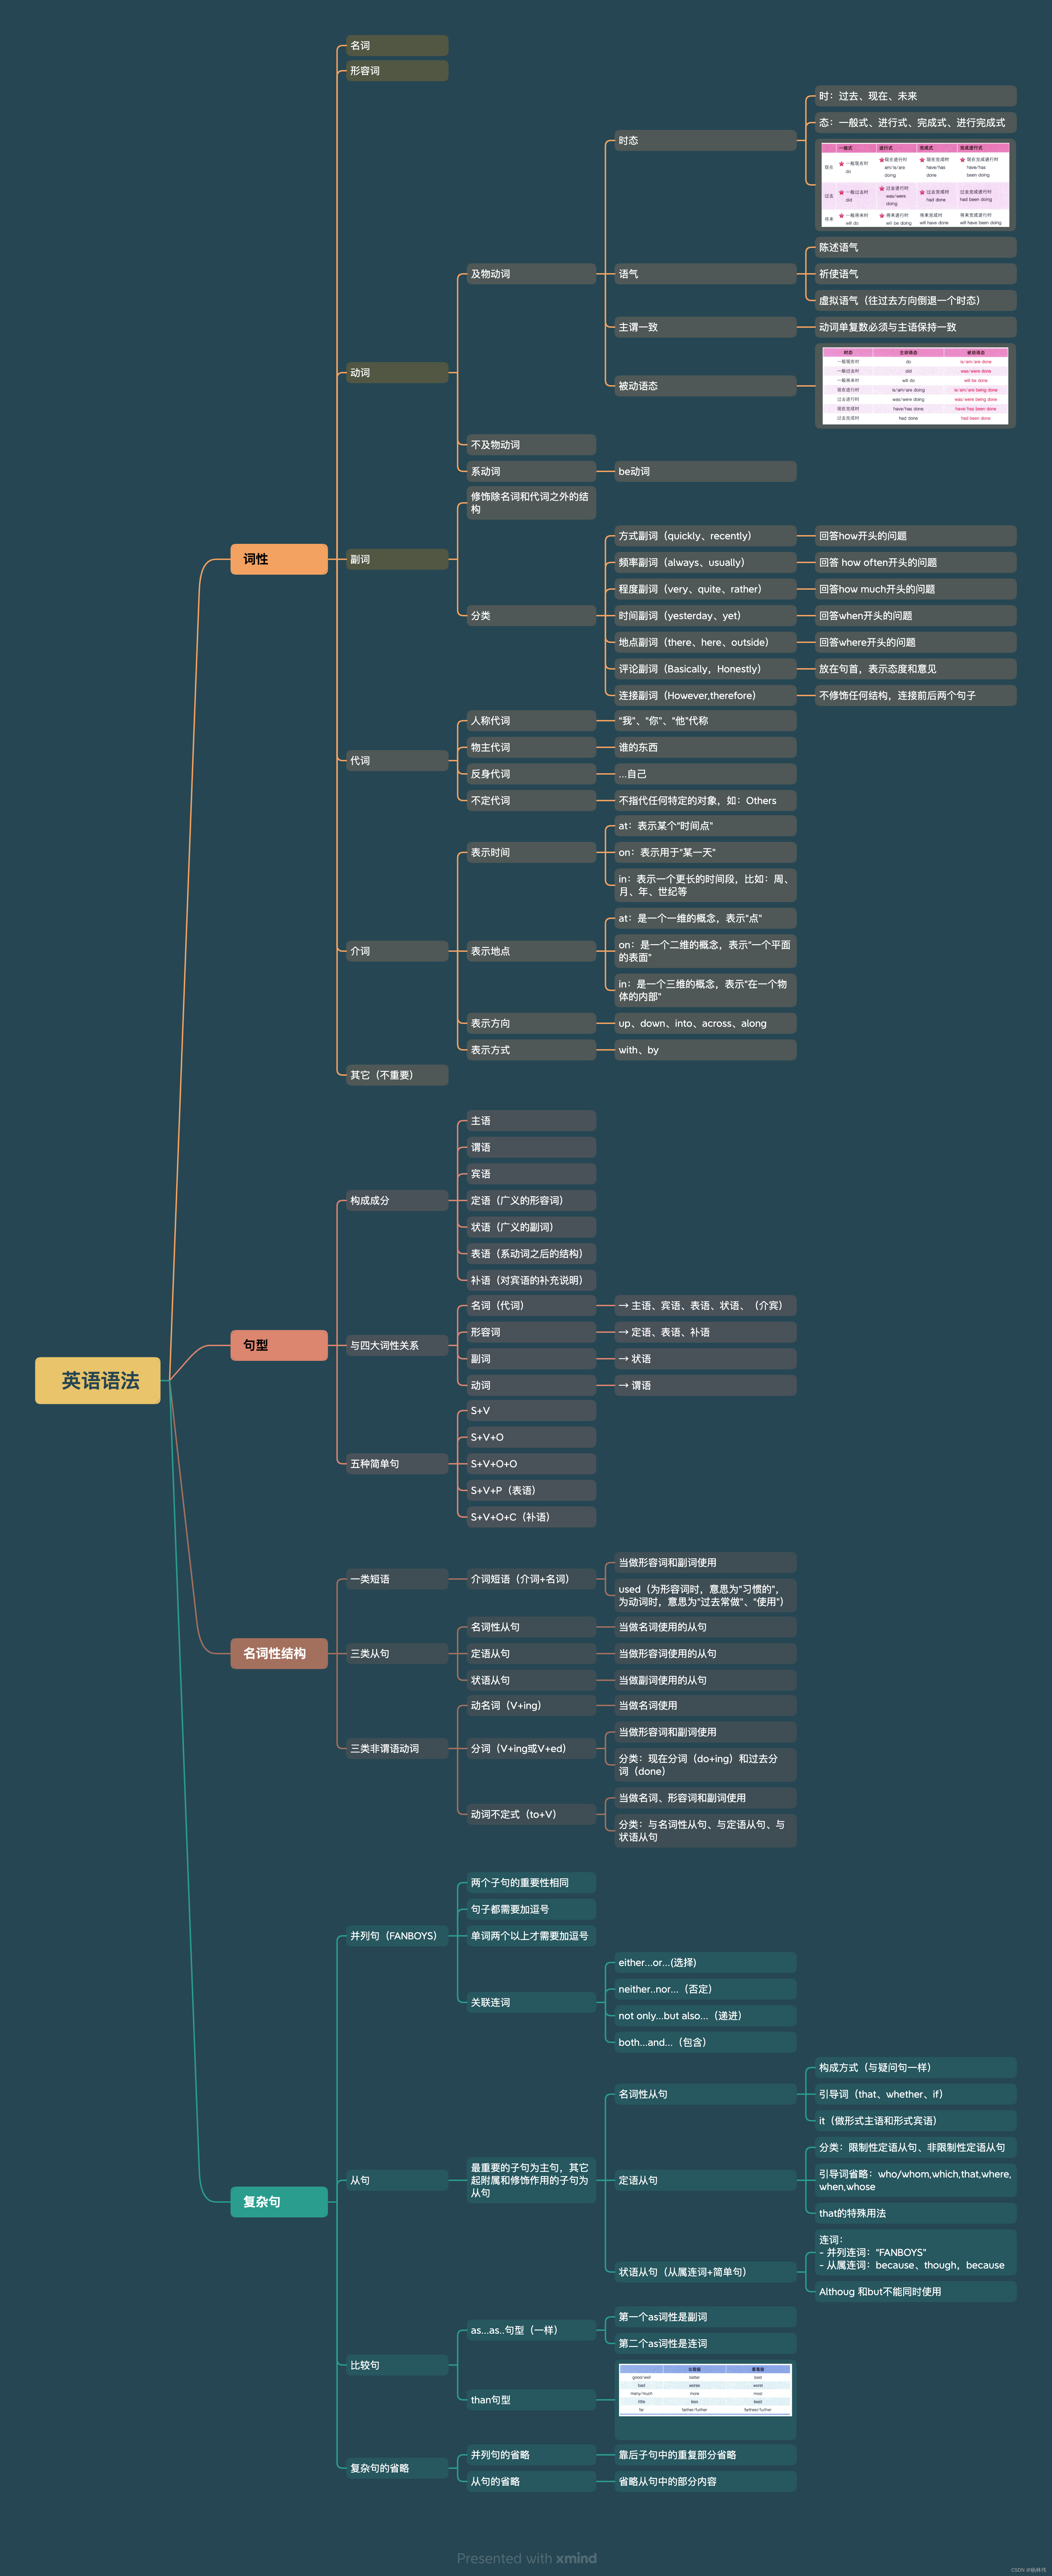The image size is (1052, 2576).
Task: Click the 陈述语气 node
Action: point(915,247)
